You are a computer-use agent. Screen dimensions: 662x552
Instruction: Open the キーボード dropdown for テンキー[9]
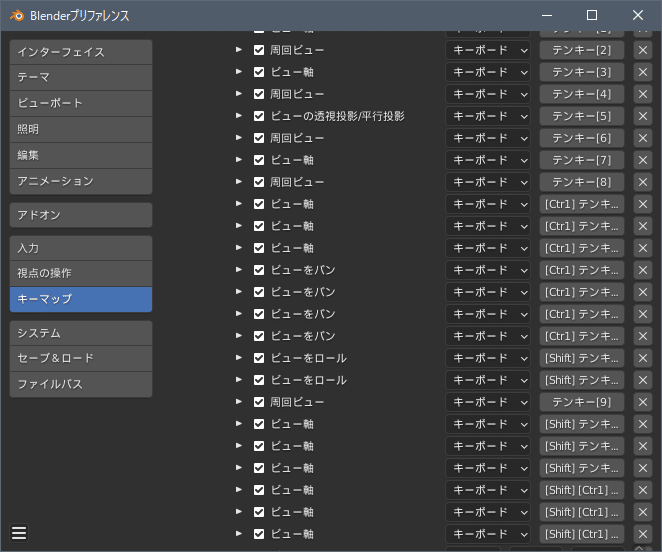[488, 402]
